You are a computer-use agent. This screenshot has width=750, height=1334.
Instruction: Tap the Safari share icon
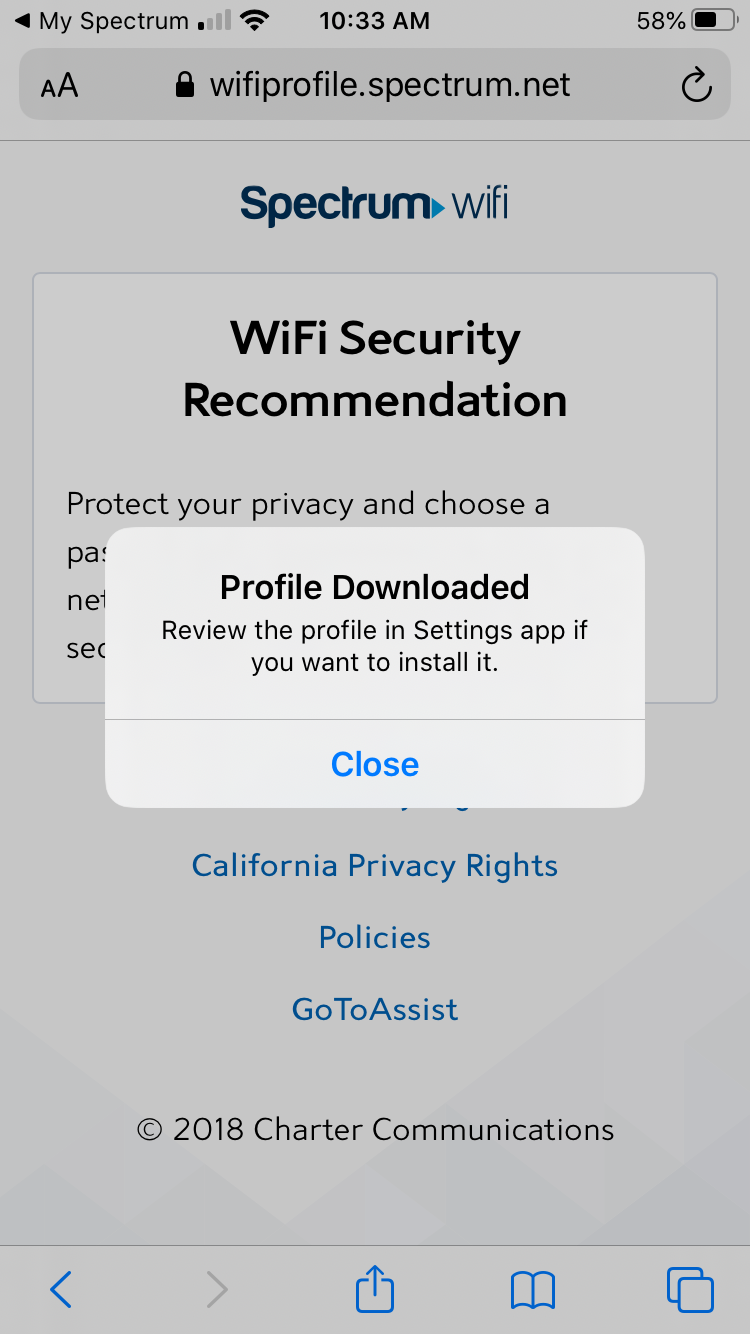[x=375, y=1289]
